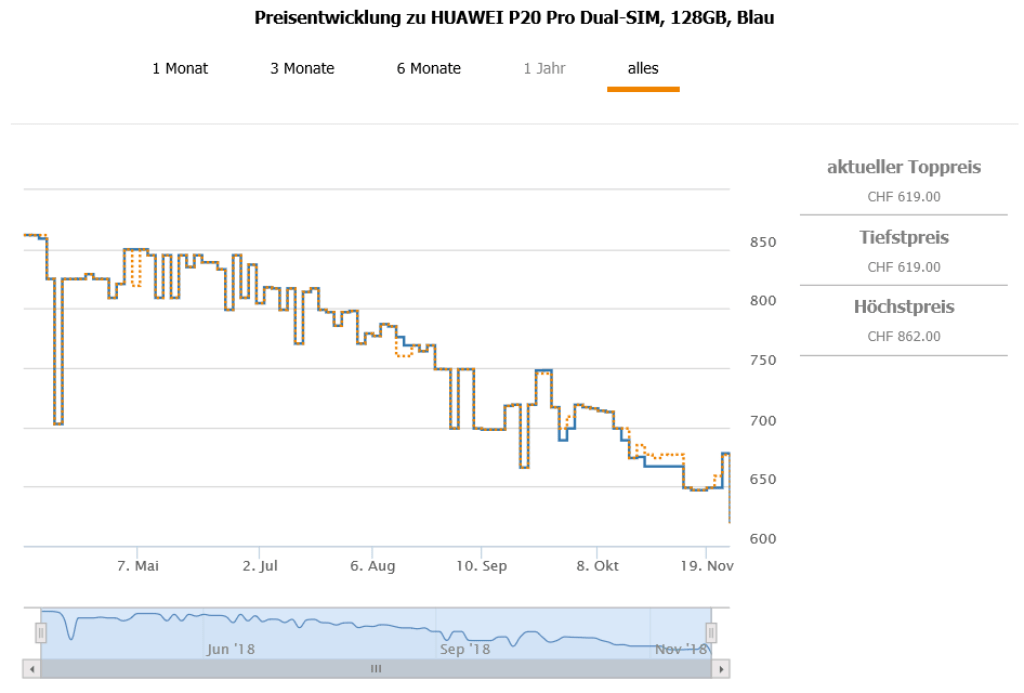Show the 6 Monate price history

pyautogui.click(x=428, y=69)
